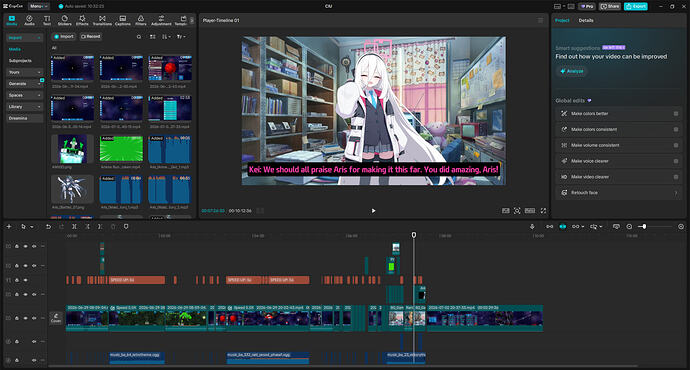Add a marker on the timeline

126,227
